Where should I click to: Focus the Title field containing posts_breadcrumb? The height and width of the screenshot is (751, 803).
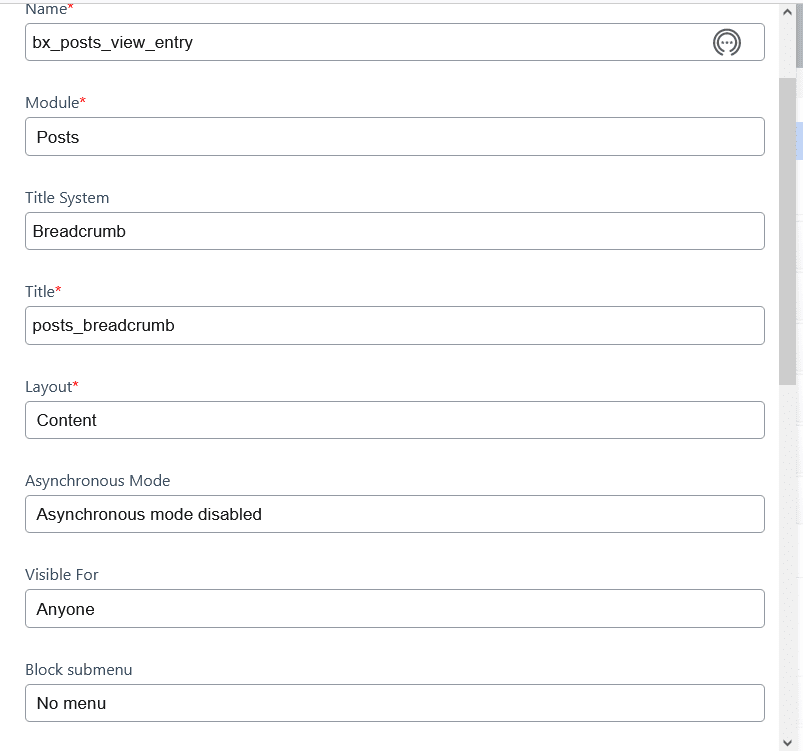394,325
